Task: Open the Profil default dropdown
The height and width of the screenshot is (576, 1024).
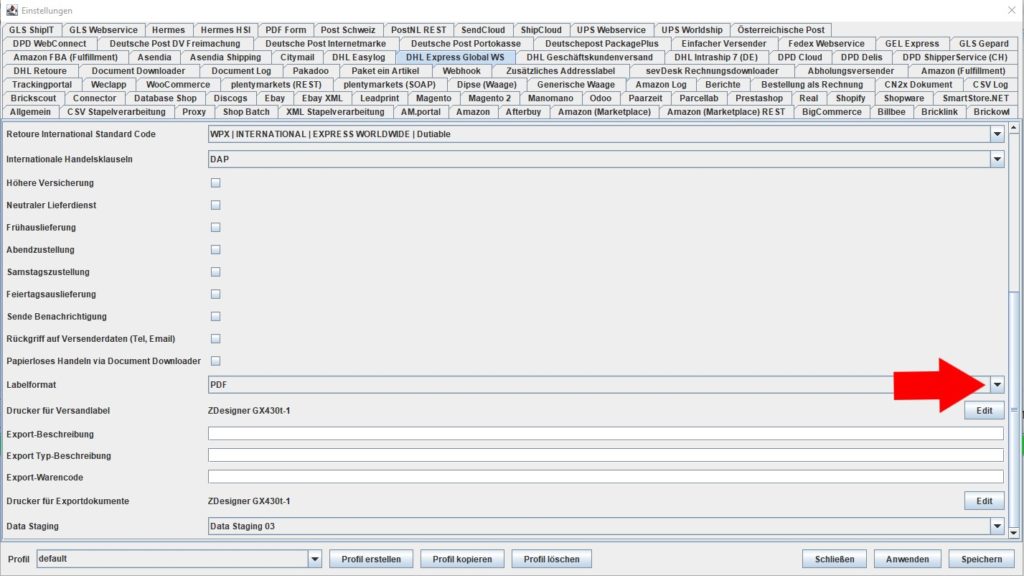Action: coord(315,559)
